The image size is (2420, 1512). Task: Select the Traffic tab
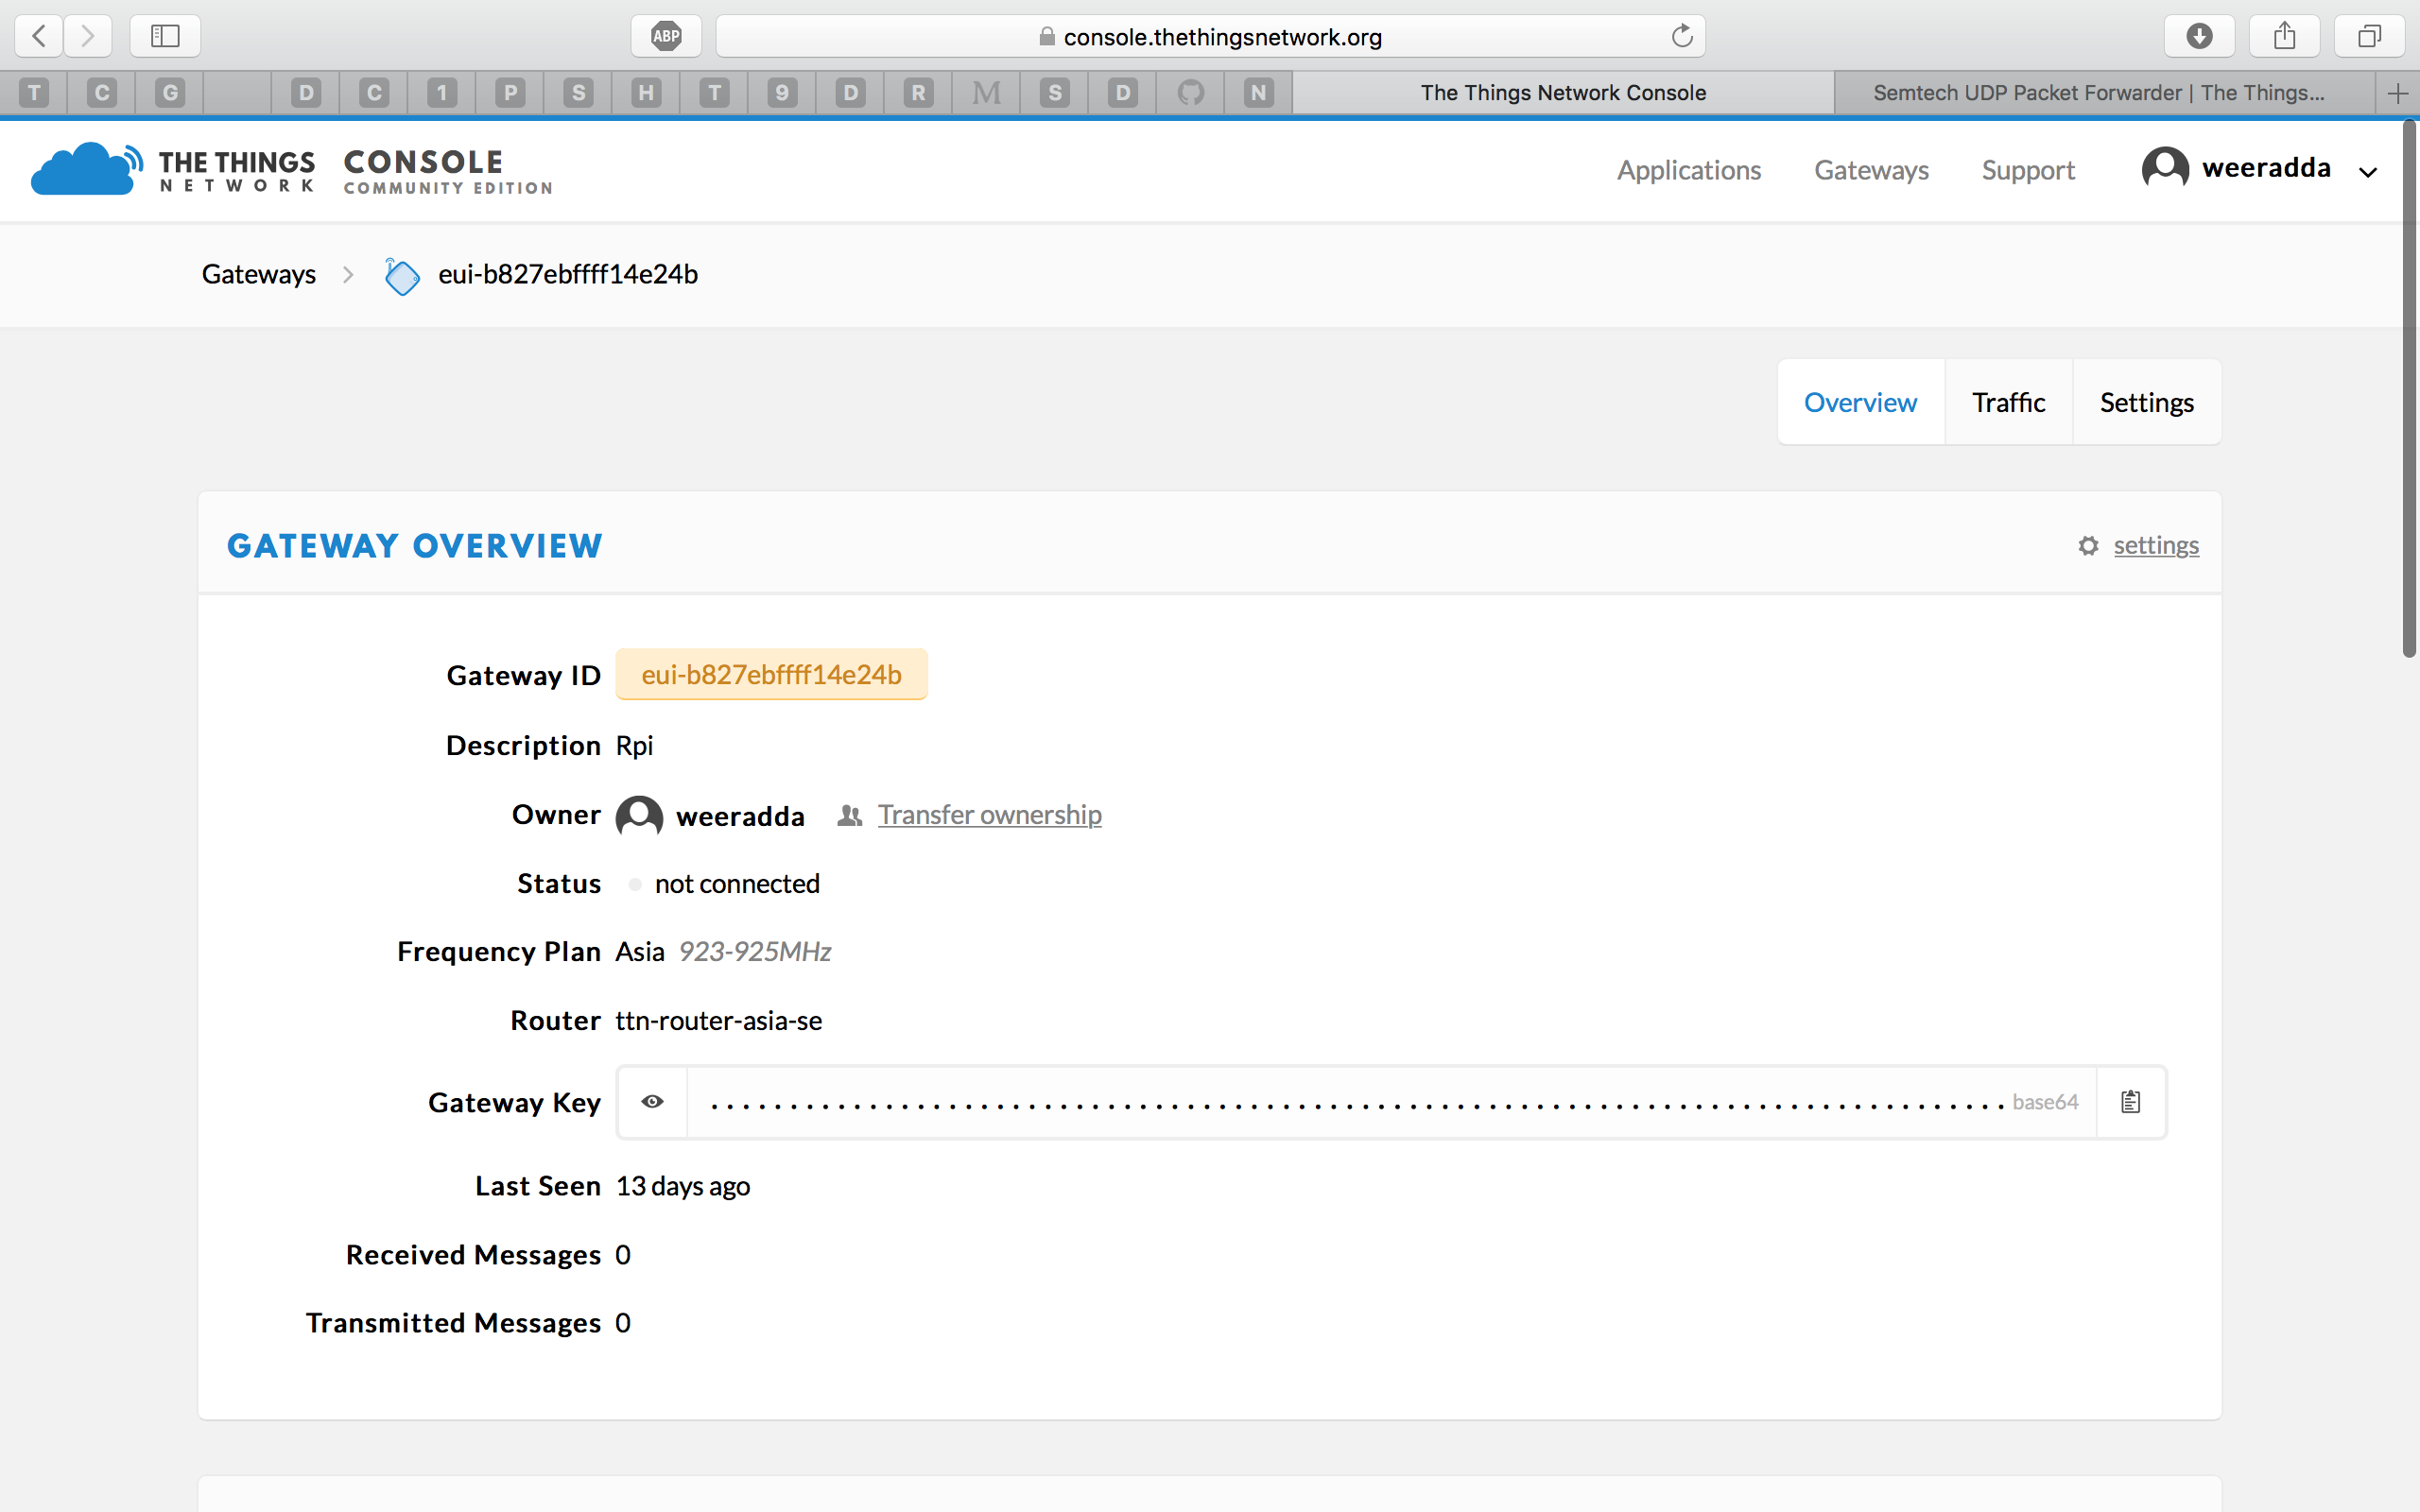coord(2008,402)
